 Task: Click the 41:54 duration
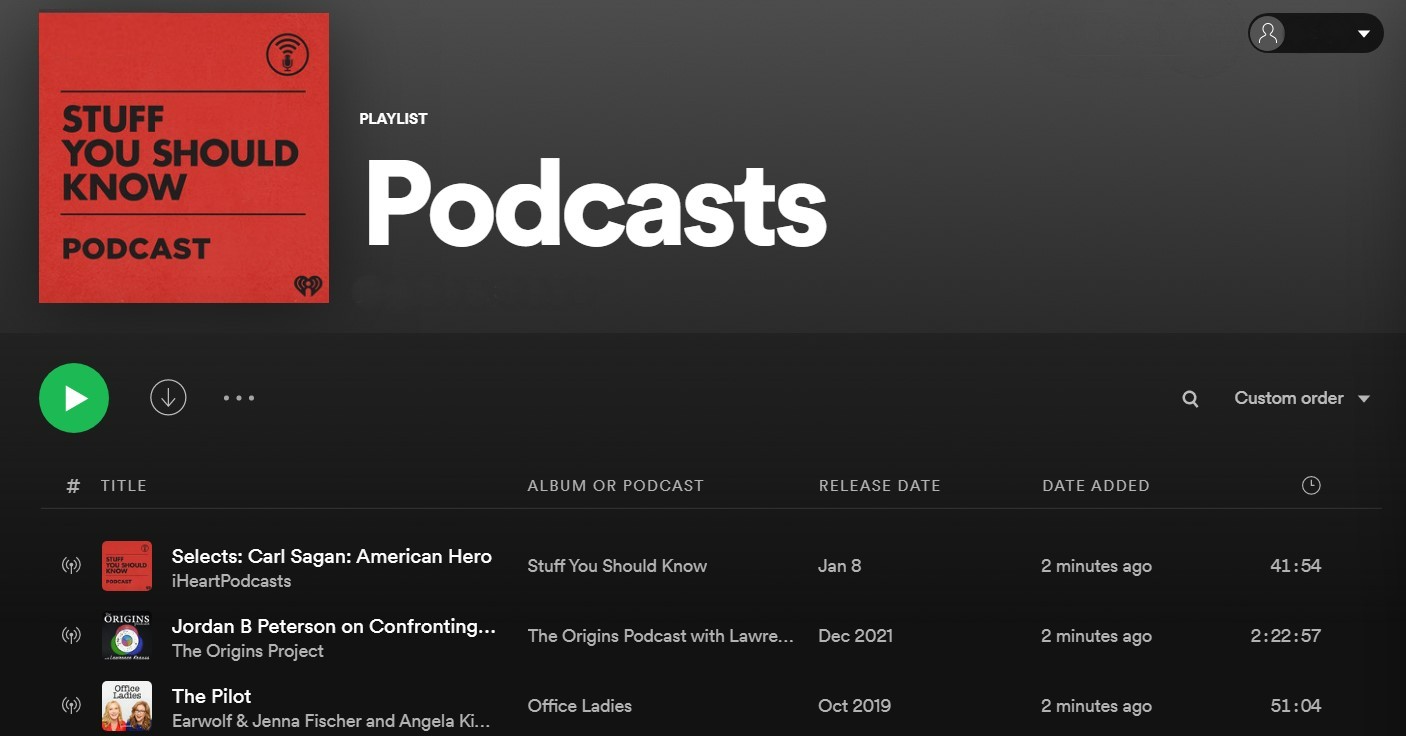point(1296,566)
